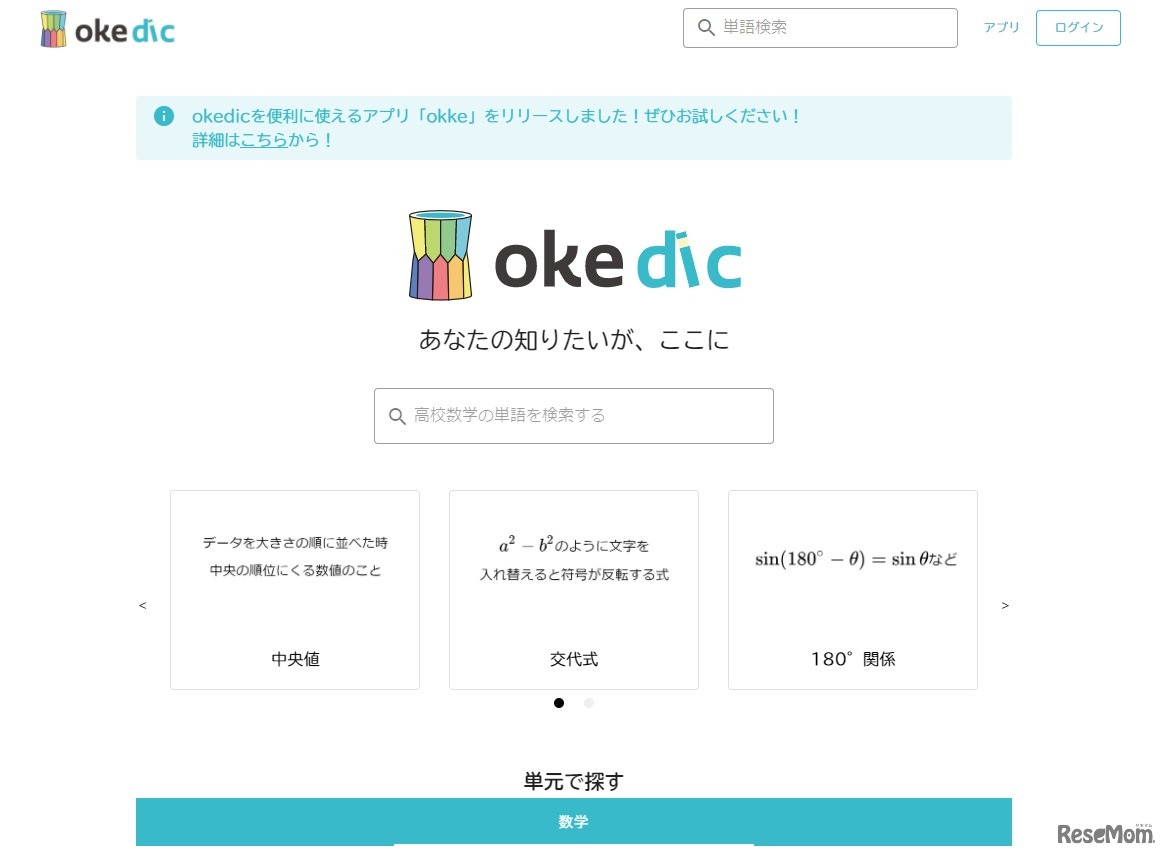Focus the 単語検索 header search field

820,28
